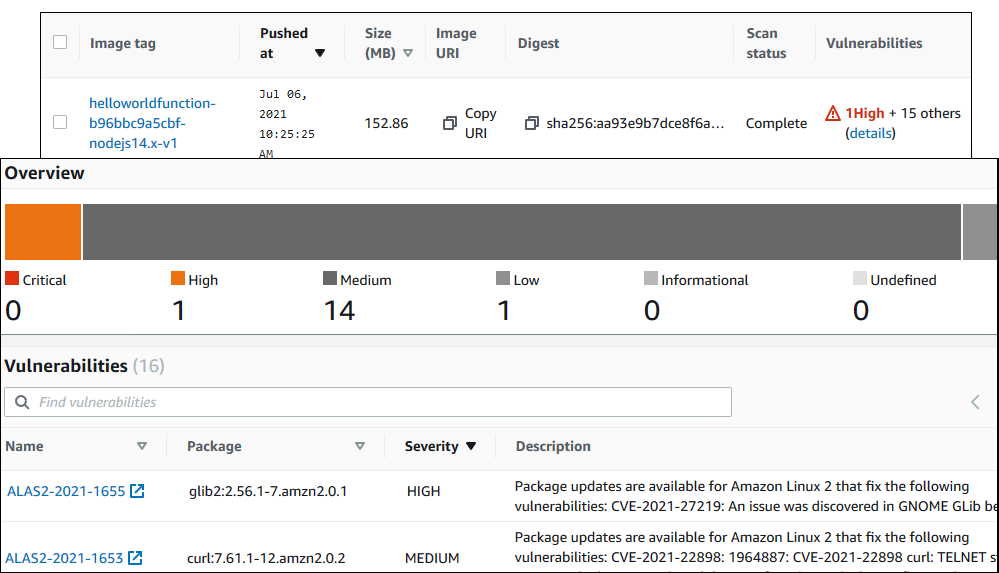Open helloworldfunction-b96bbc9a5cbf-nodejs14.x-v1 image tag
Viewport: 999px width, 573px height.
coord(152,123)
